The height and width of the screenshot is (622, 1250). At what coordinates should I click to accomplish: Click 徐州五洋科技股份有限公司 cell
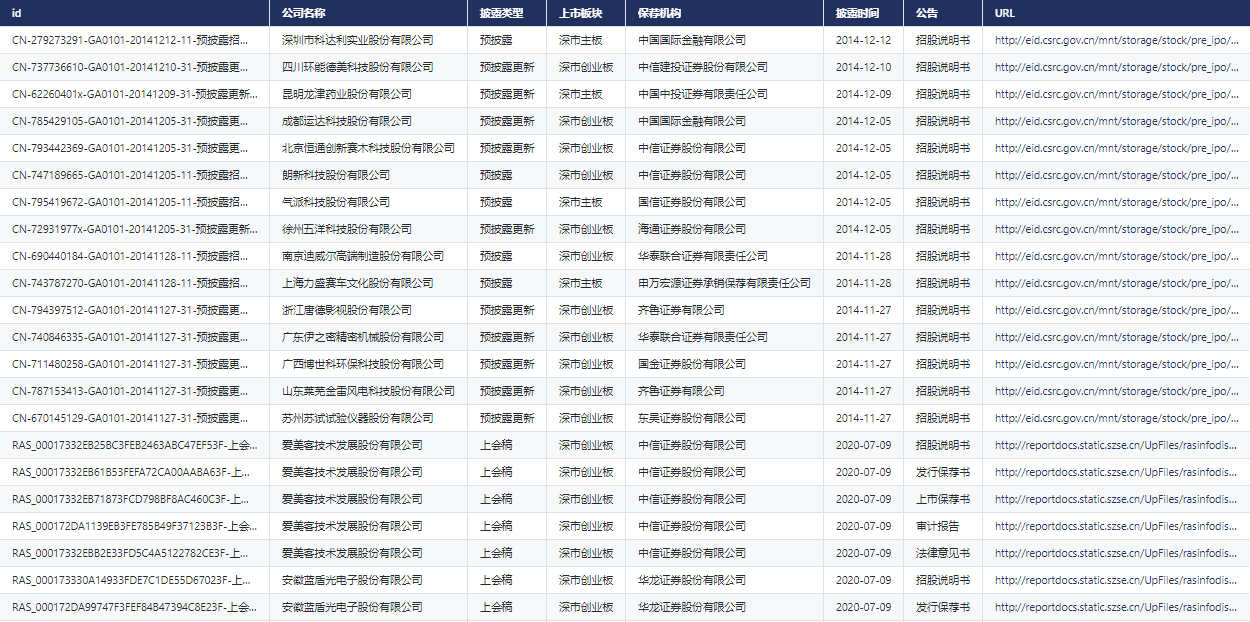[x=347, y=229]
